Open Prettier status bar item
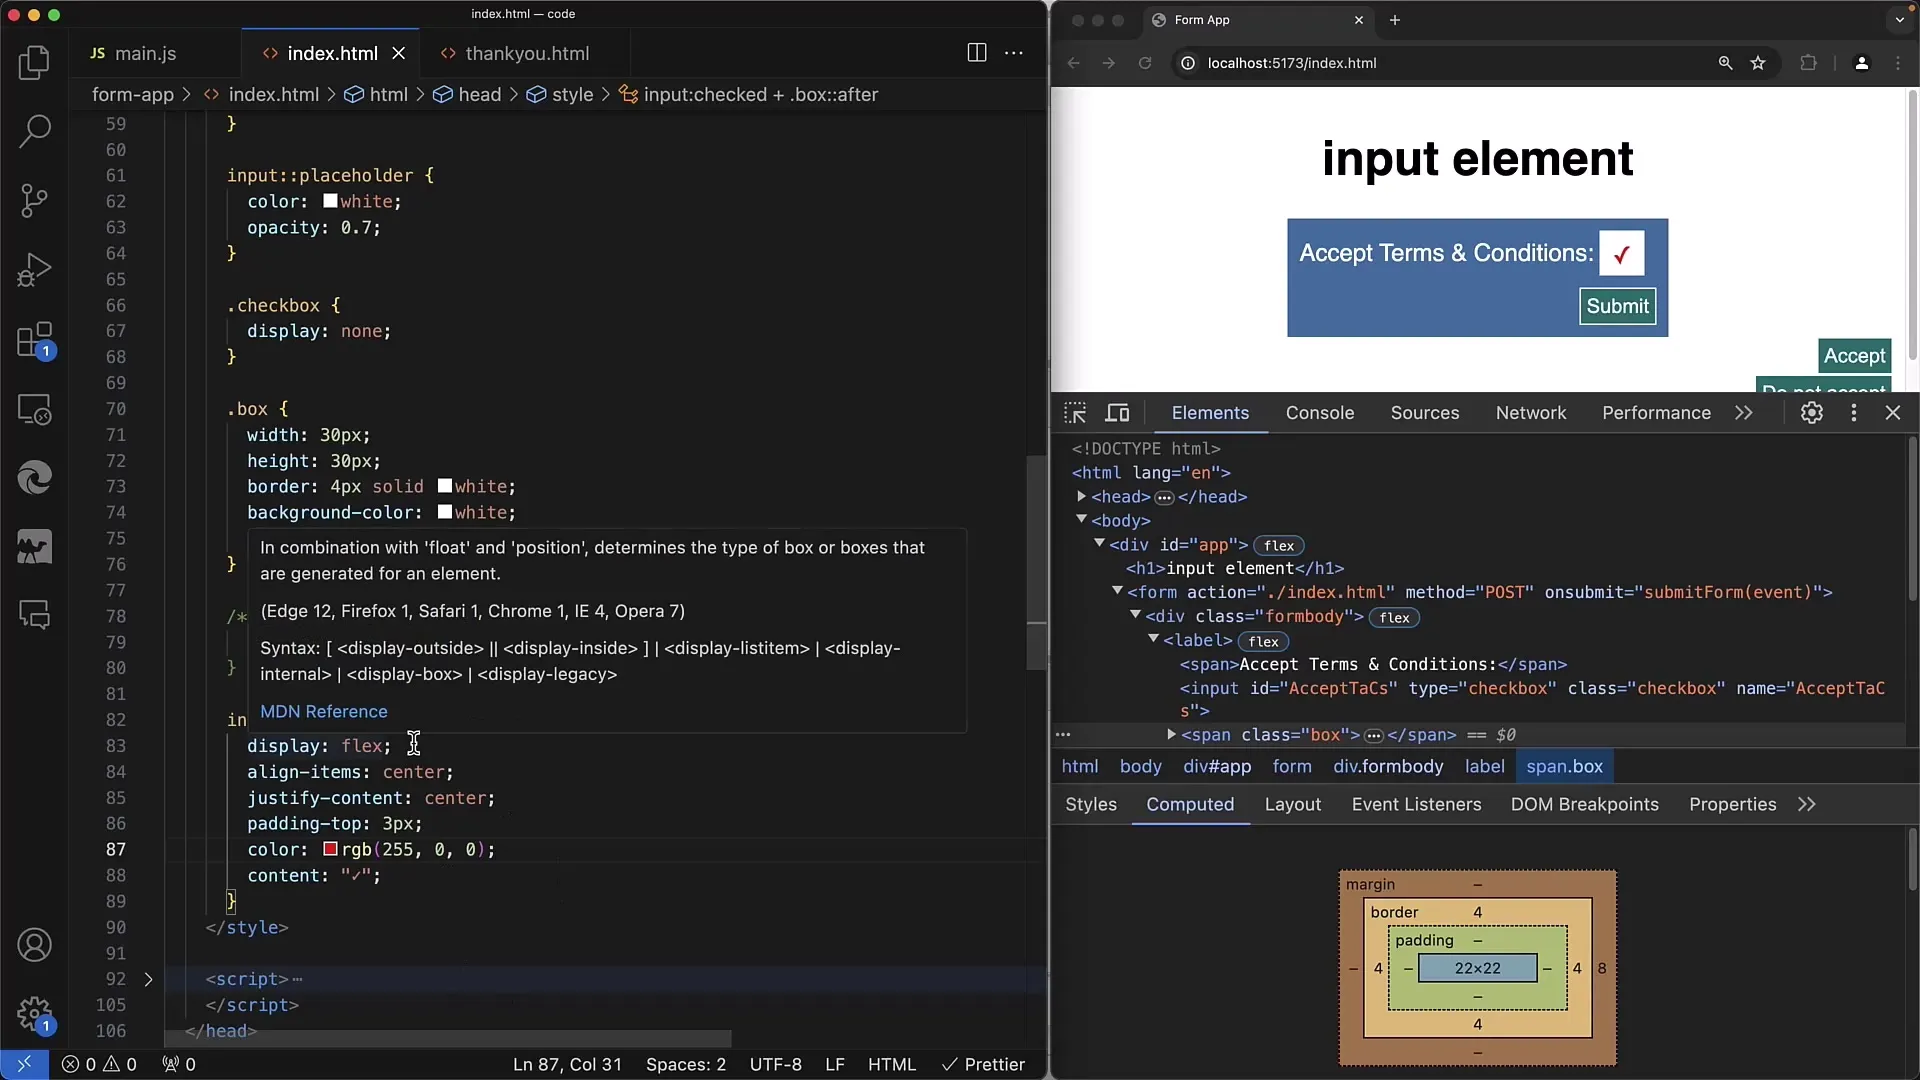This screenshot has height=1080, width=1920. 983,1065
